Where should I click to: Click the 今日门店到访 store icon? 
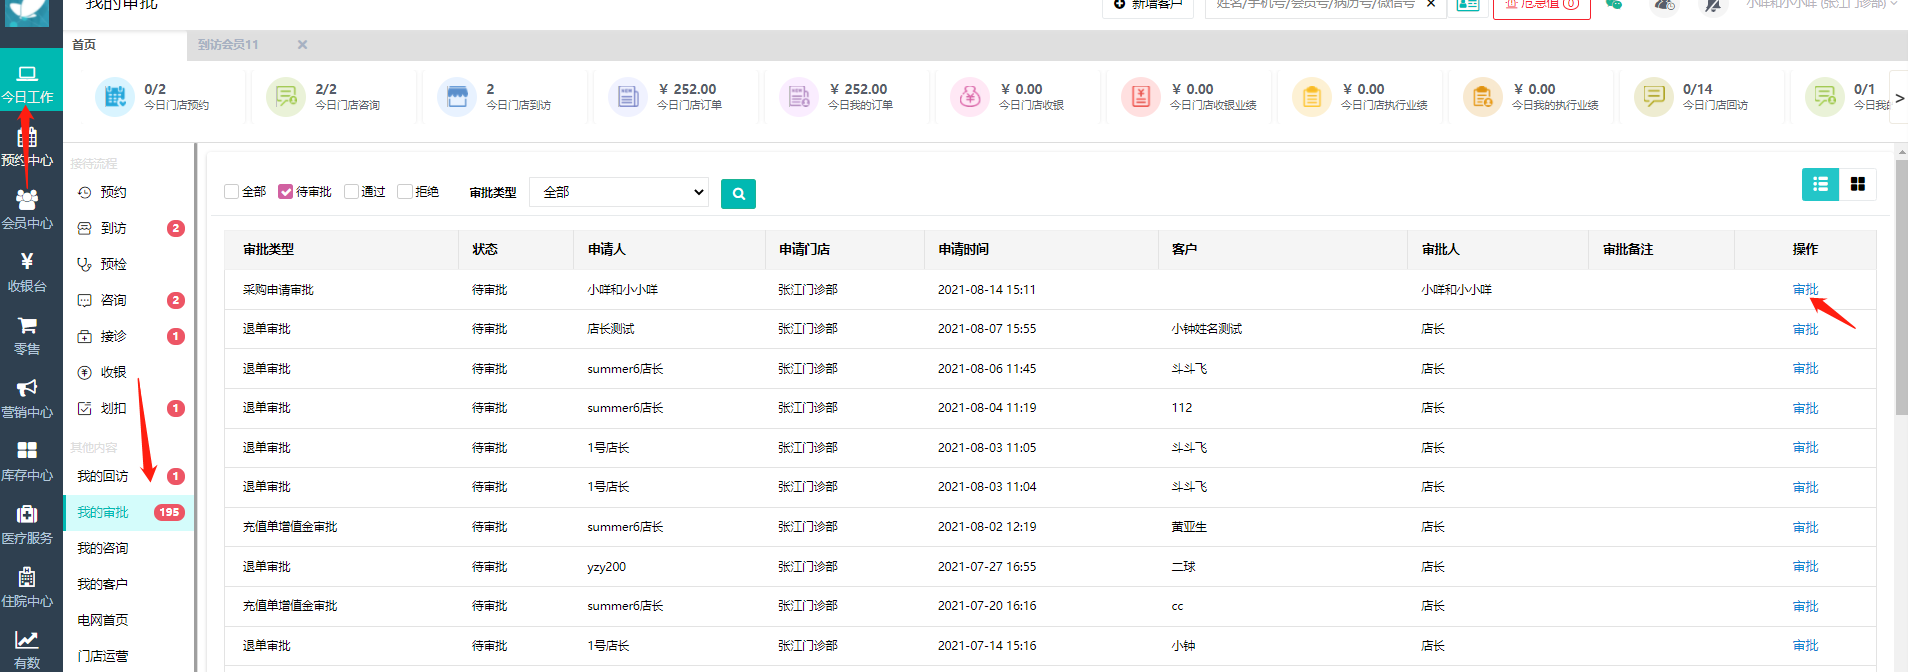pos(457,97)
